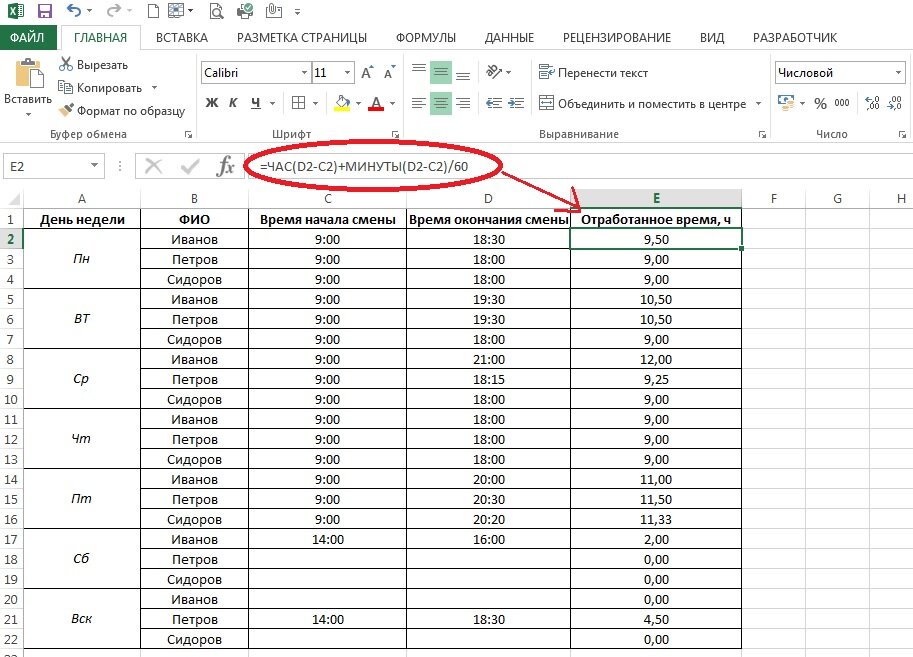Apply percent style format
Image resolution: width=913 pixels, height=657 pixels.
820,104
